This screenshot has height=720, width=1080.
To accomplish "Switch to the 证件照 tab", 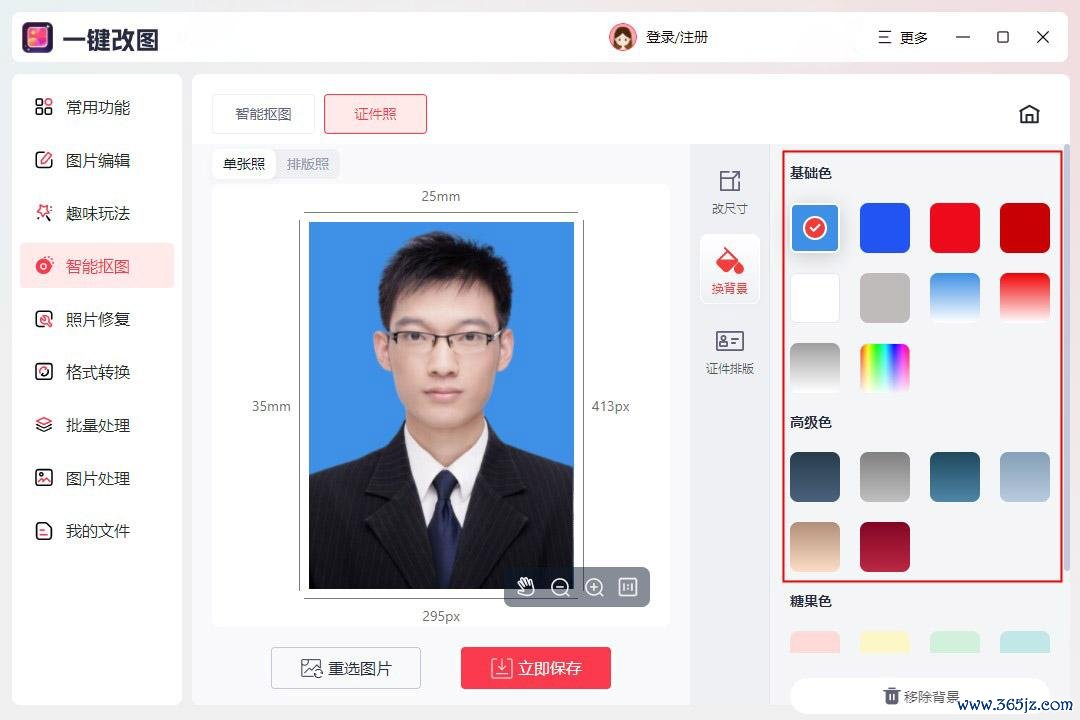I will click(x=375, y=114).
